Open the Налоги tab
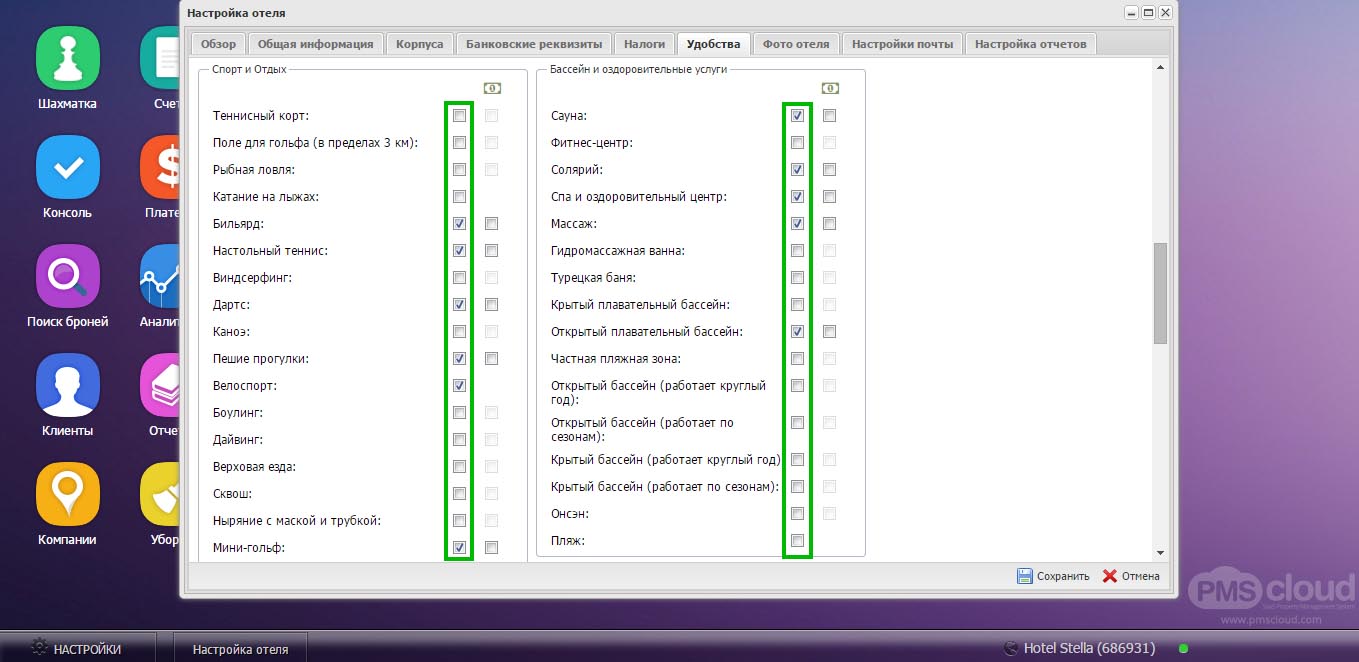Image resolution: width=1359 pixels, height=662 pixels. pyautogui.click(x=644, y=44)
